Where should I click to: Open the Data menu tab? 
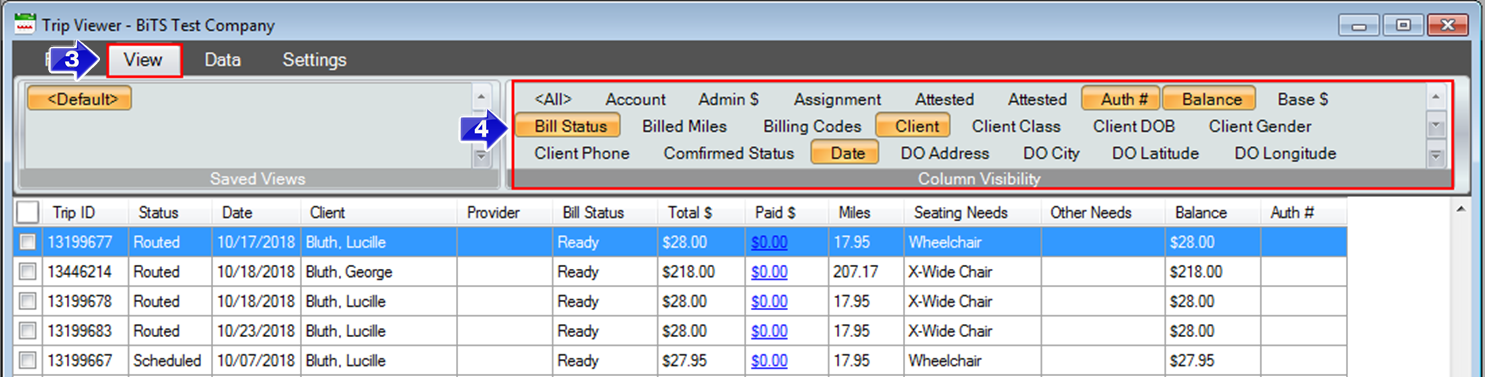222,60
